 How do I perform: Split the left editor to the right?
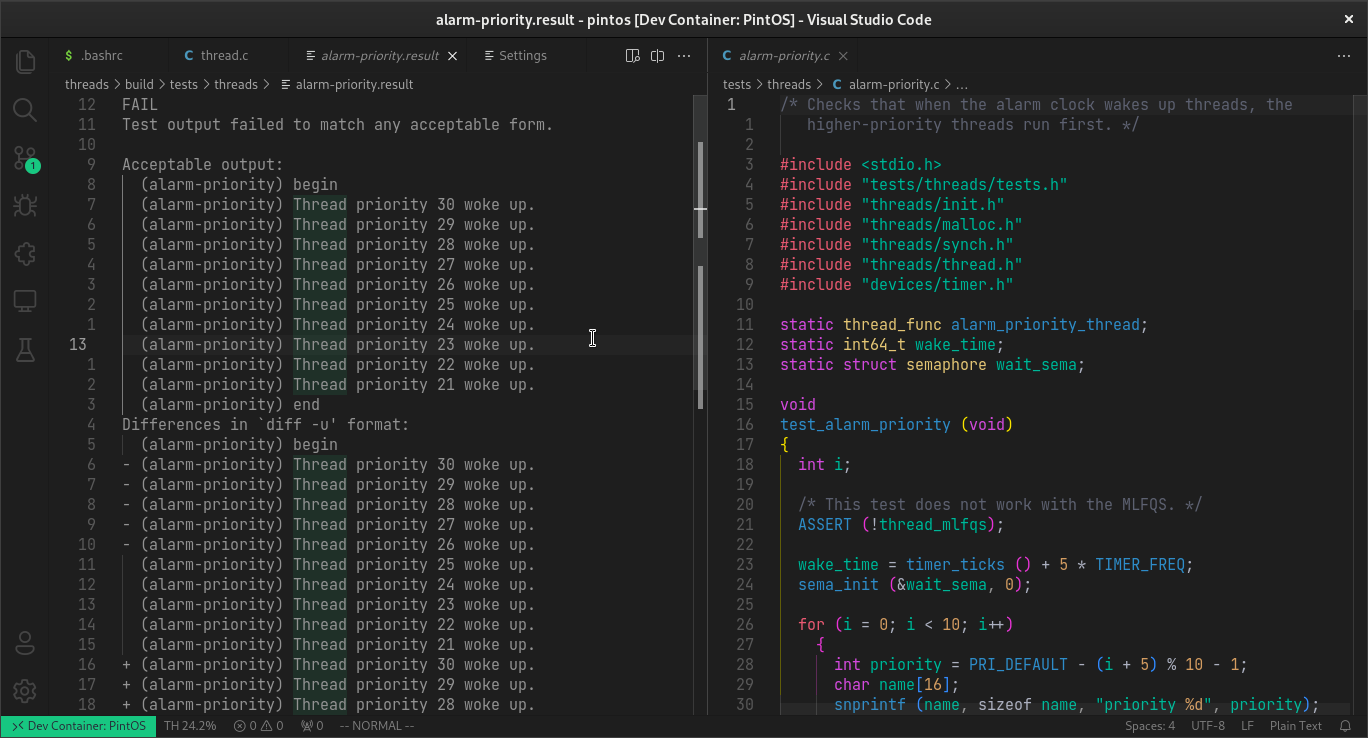657,56
